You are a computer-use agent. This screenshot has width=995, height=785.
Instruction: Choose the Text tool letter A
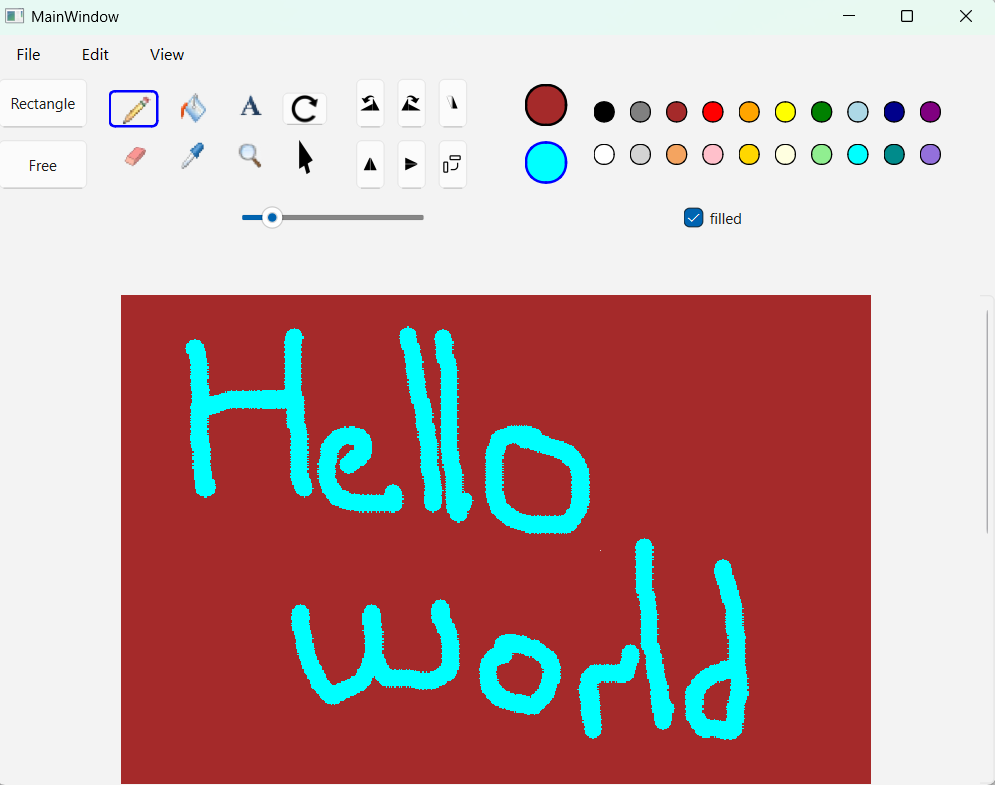tap(250, 106)
